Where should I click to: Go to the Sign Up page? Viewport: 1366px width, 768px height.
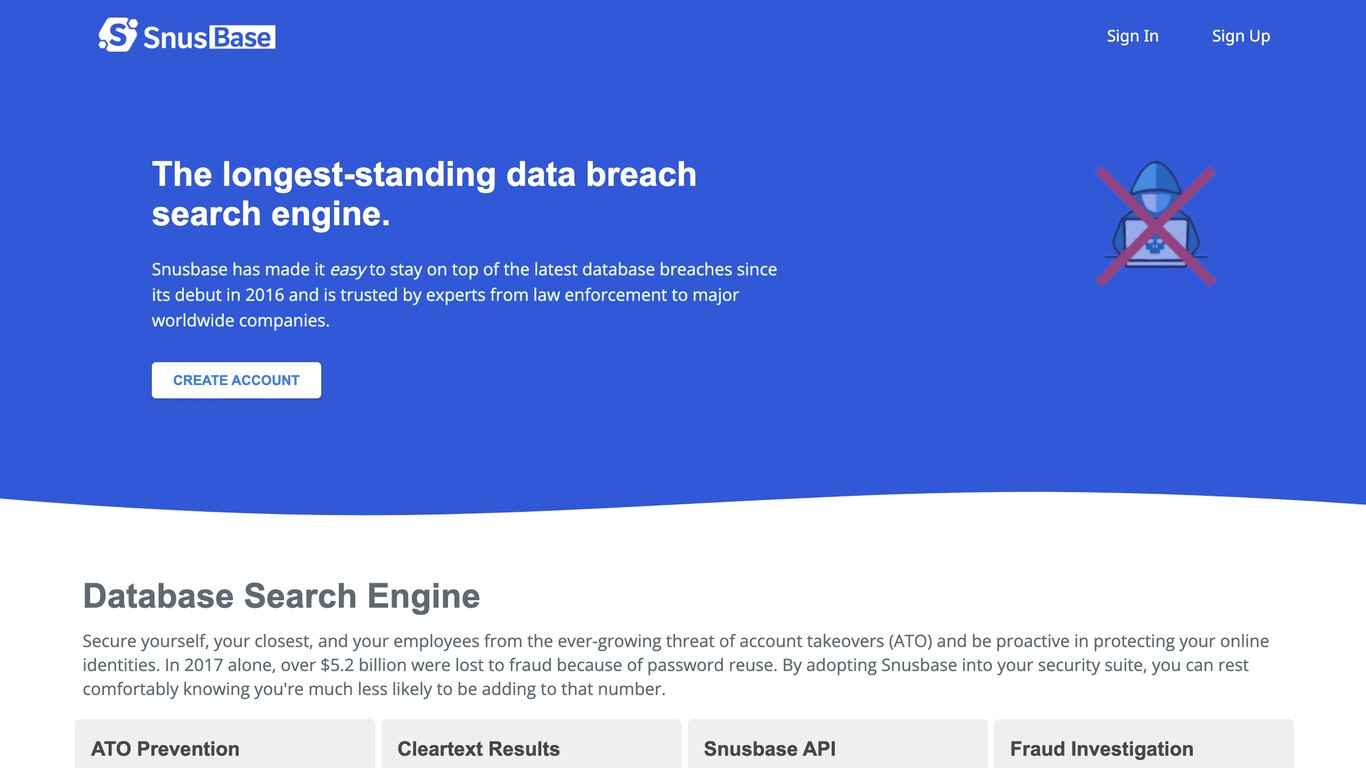pos(1240,36)
